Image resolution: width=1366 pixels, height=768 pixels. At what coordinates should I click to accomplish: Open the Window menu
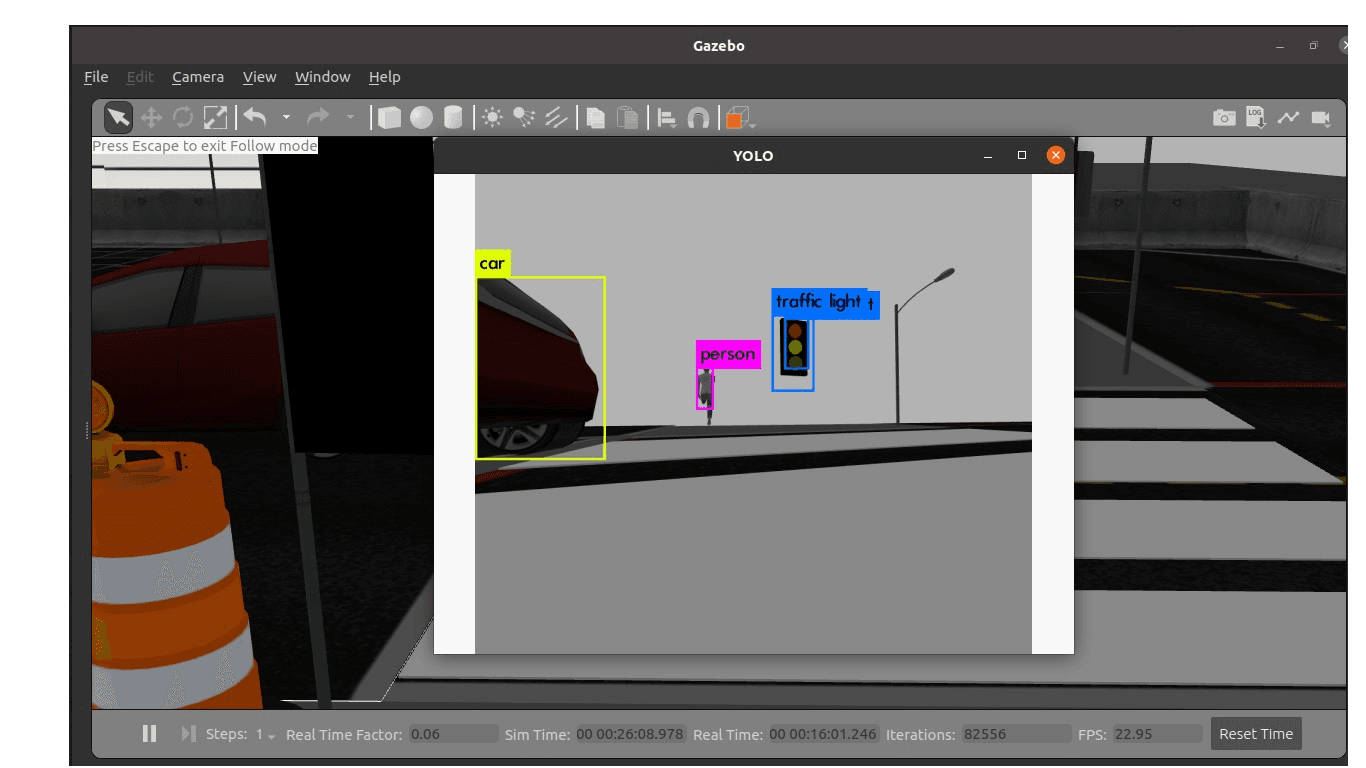tap(322, 77)
